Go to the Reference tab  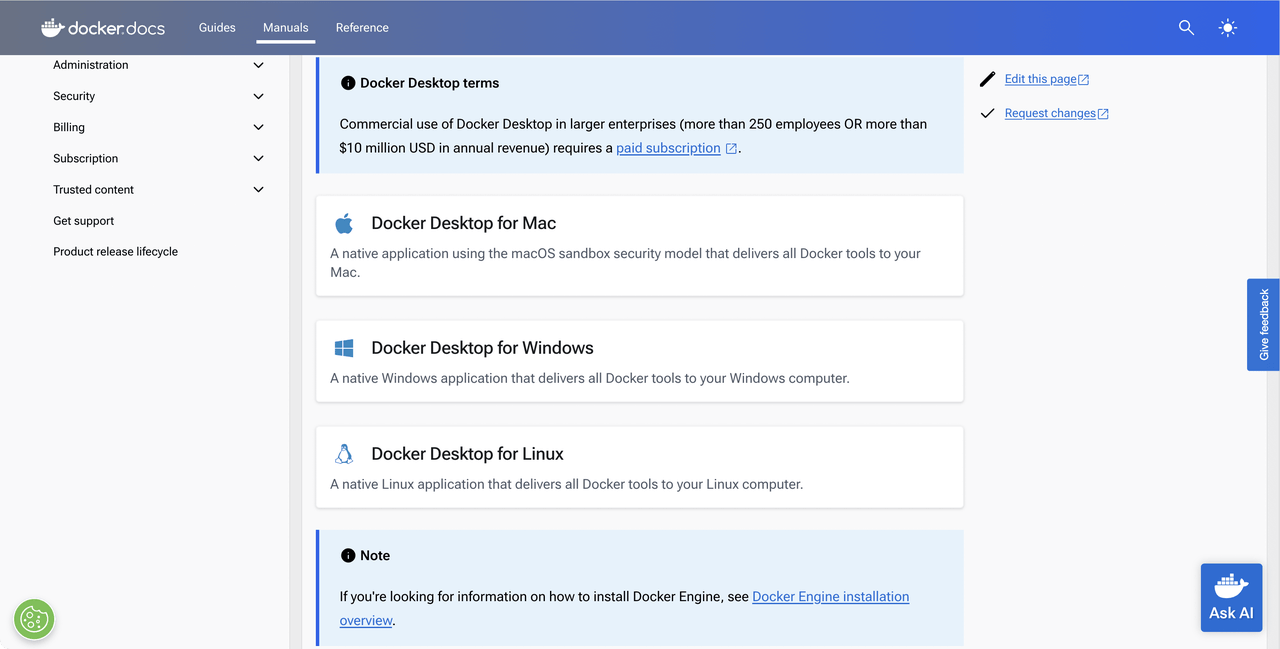[x=362, y=28]
